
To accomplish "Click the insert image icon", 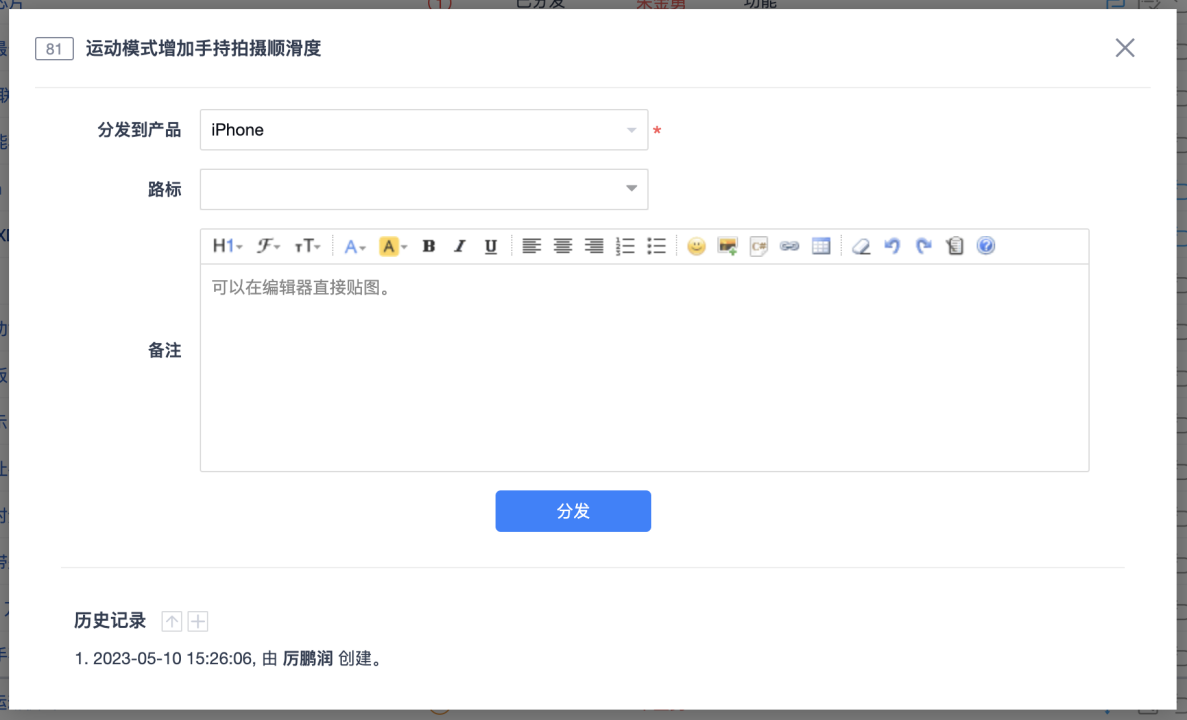I will (x=727, y=246).
